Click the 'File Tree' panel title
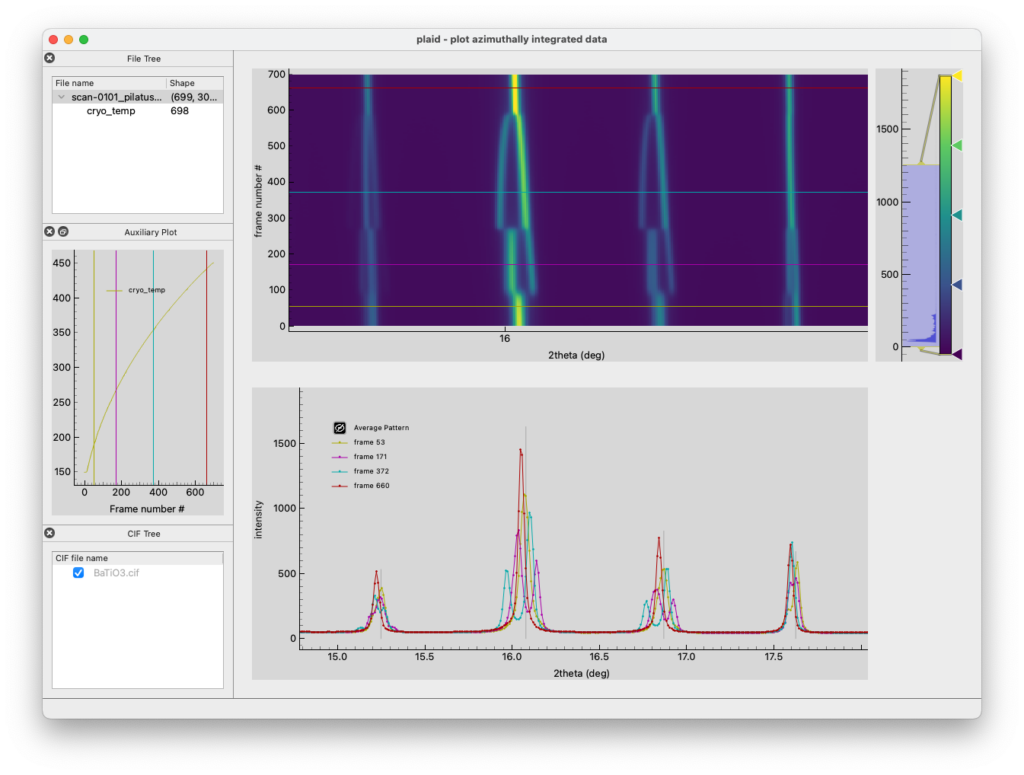This screenshot has height=775, width=1024. point(144,59)
